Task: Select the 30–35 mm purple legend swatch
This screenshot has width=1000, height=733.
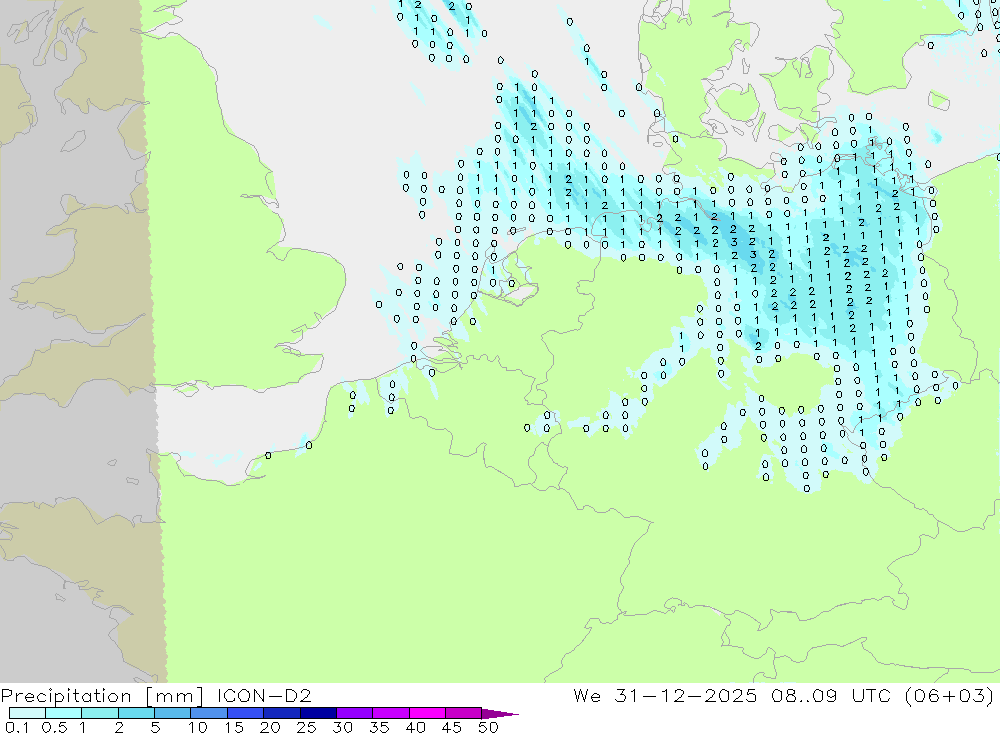Action: tap(355, 713)
